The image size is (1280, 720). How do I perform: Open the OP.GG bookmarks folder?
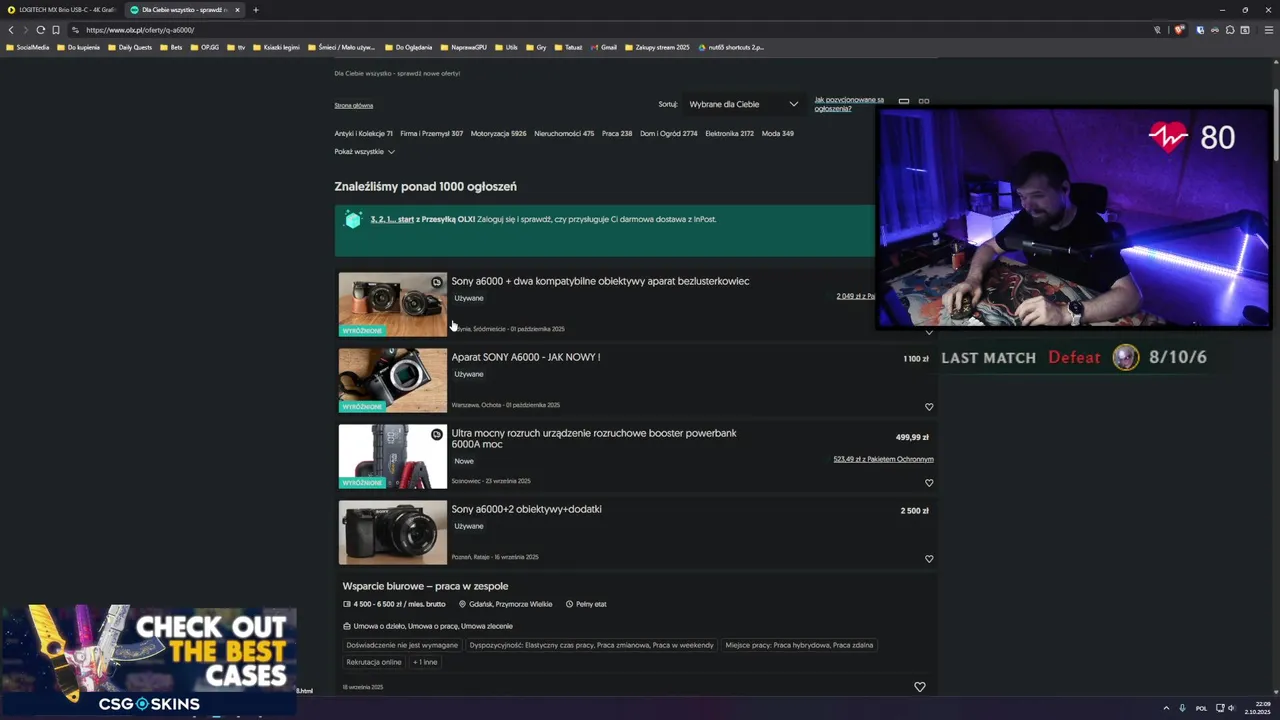[x=205, y=47]
